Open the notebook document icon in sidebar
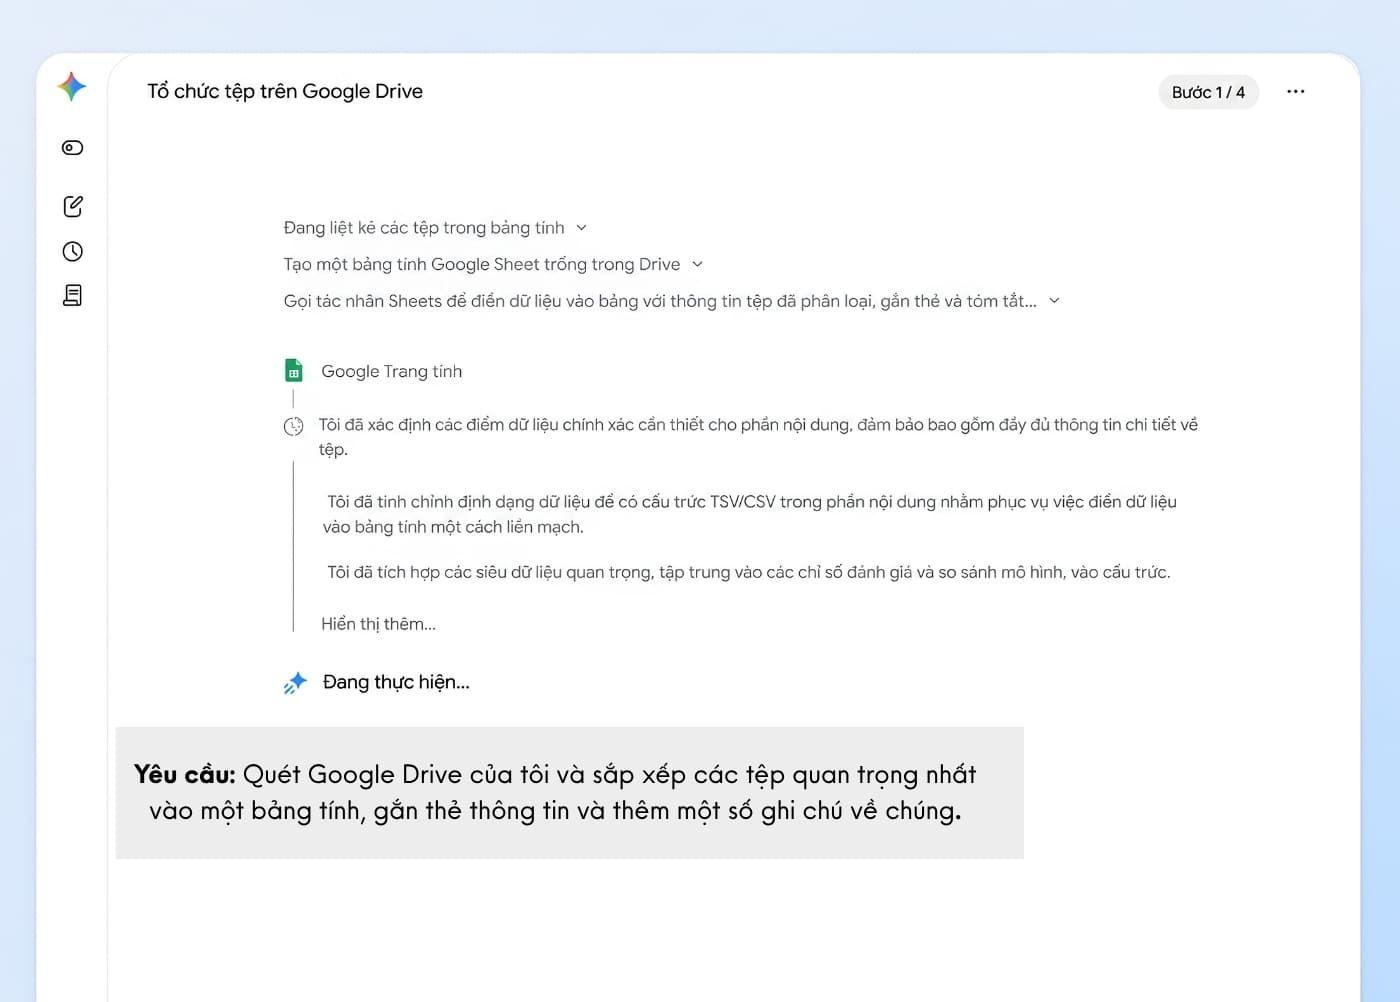 72,295
